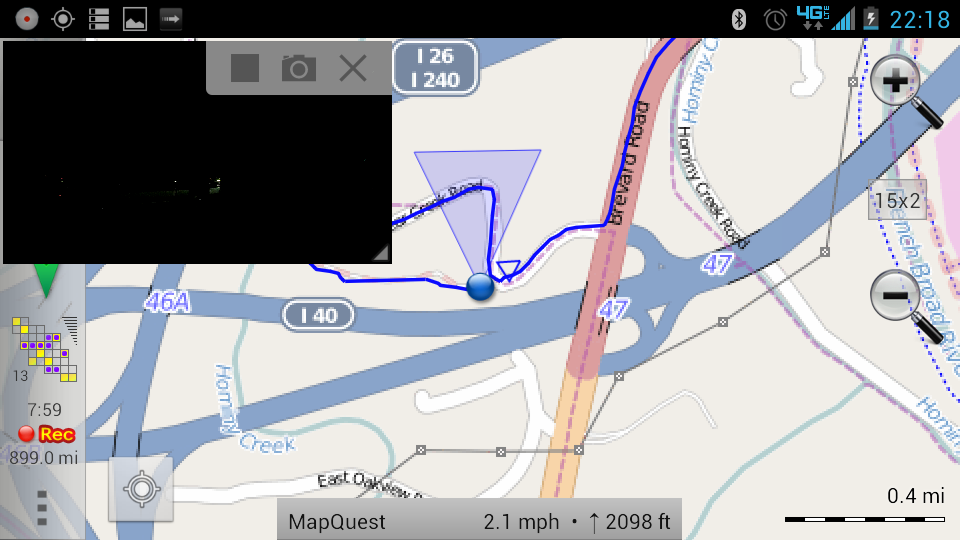Tap the zoom in magnifier button
This screenshot has height=540, width=960.
pyautogui.click(x=906, y=91)
